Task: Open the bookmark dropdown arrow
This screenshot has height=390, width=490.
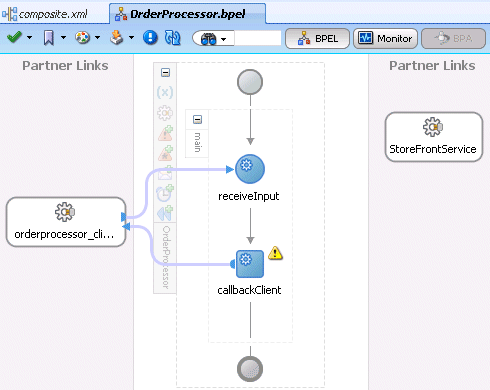Action: coord(63,37)
